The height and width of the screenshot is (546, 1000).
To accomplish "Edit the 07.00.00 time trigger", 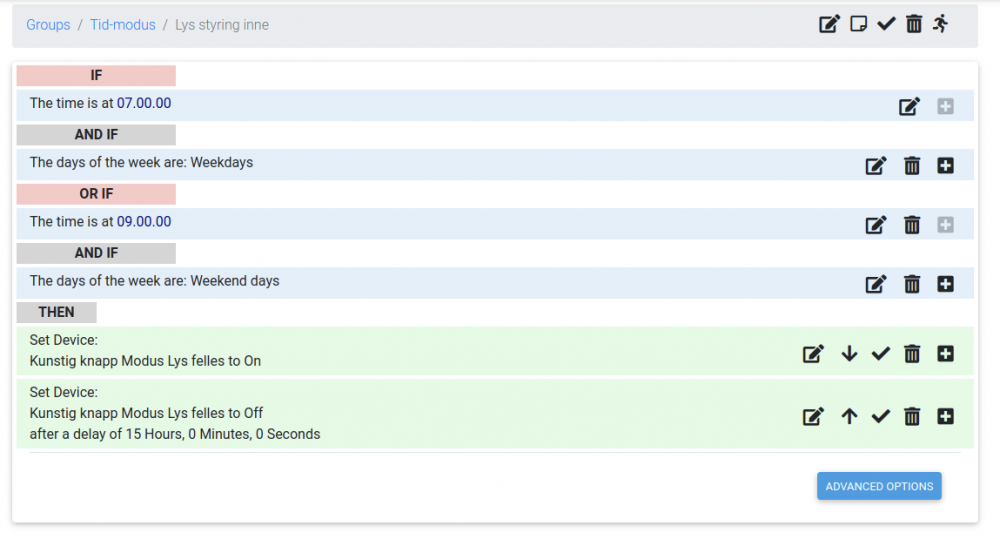I will pos(909,107).
